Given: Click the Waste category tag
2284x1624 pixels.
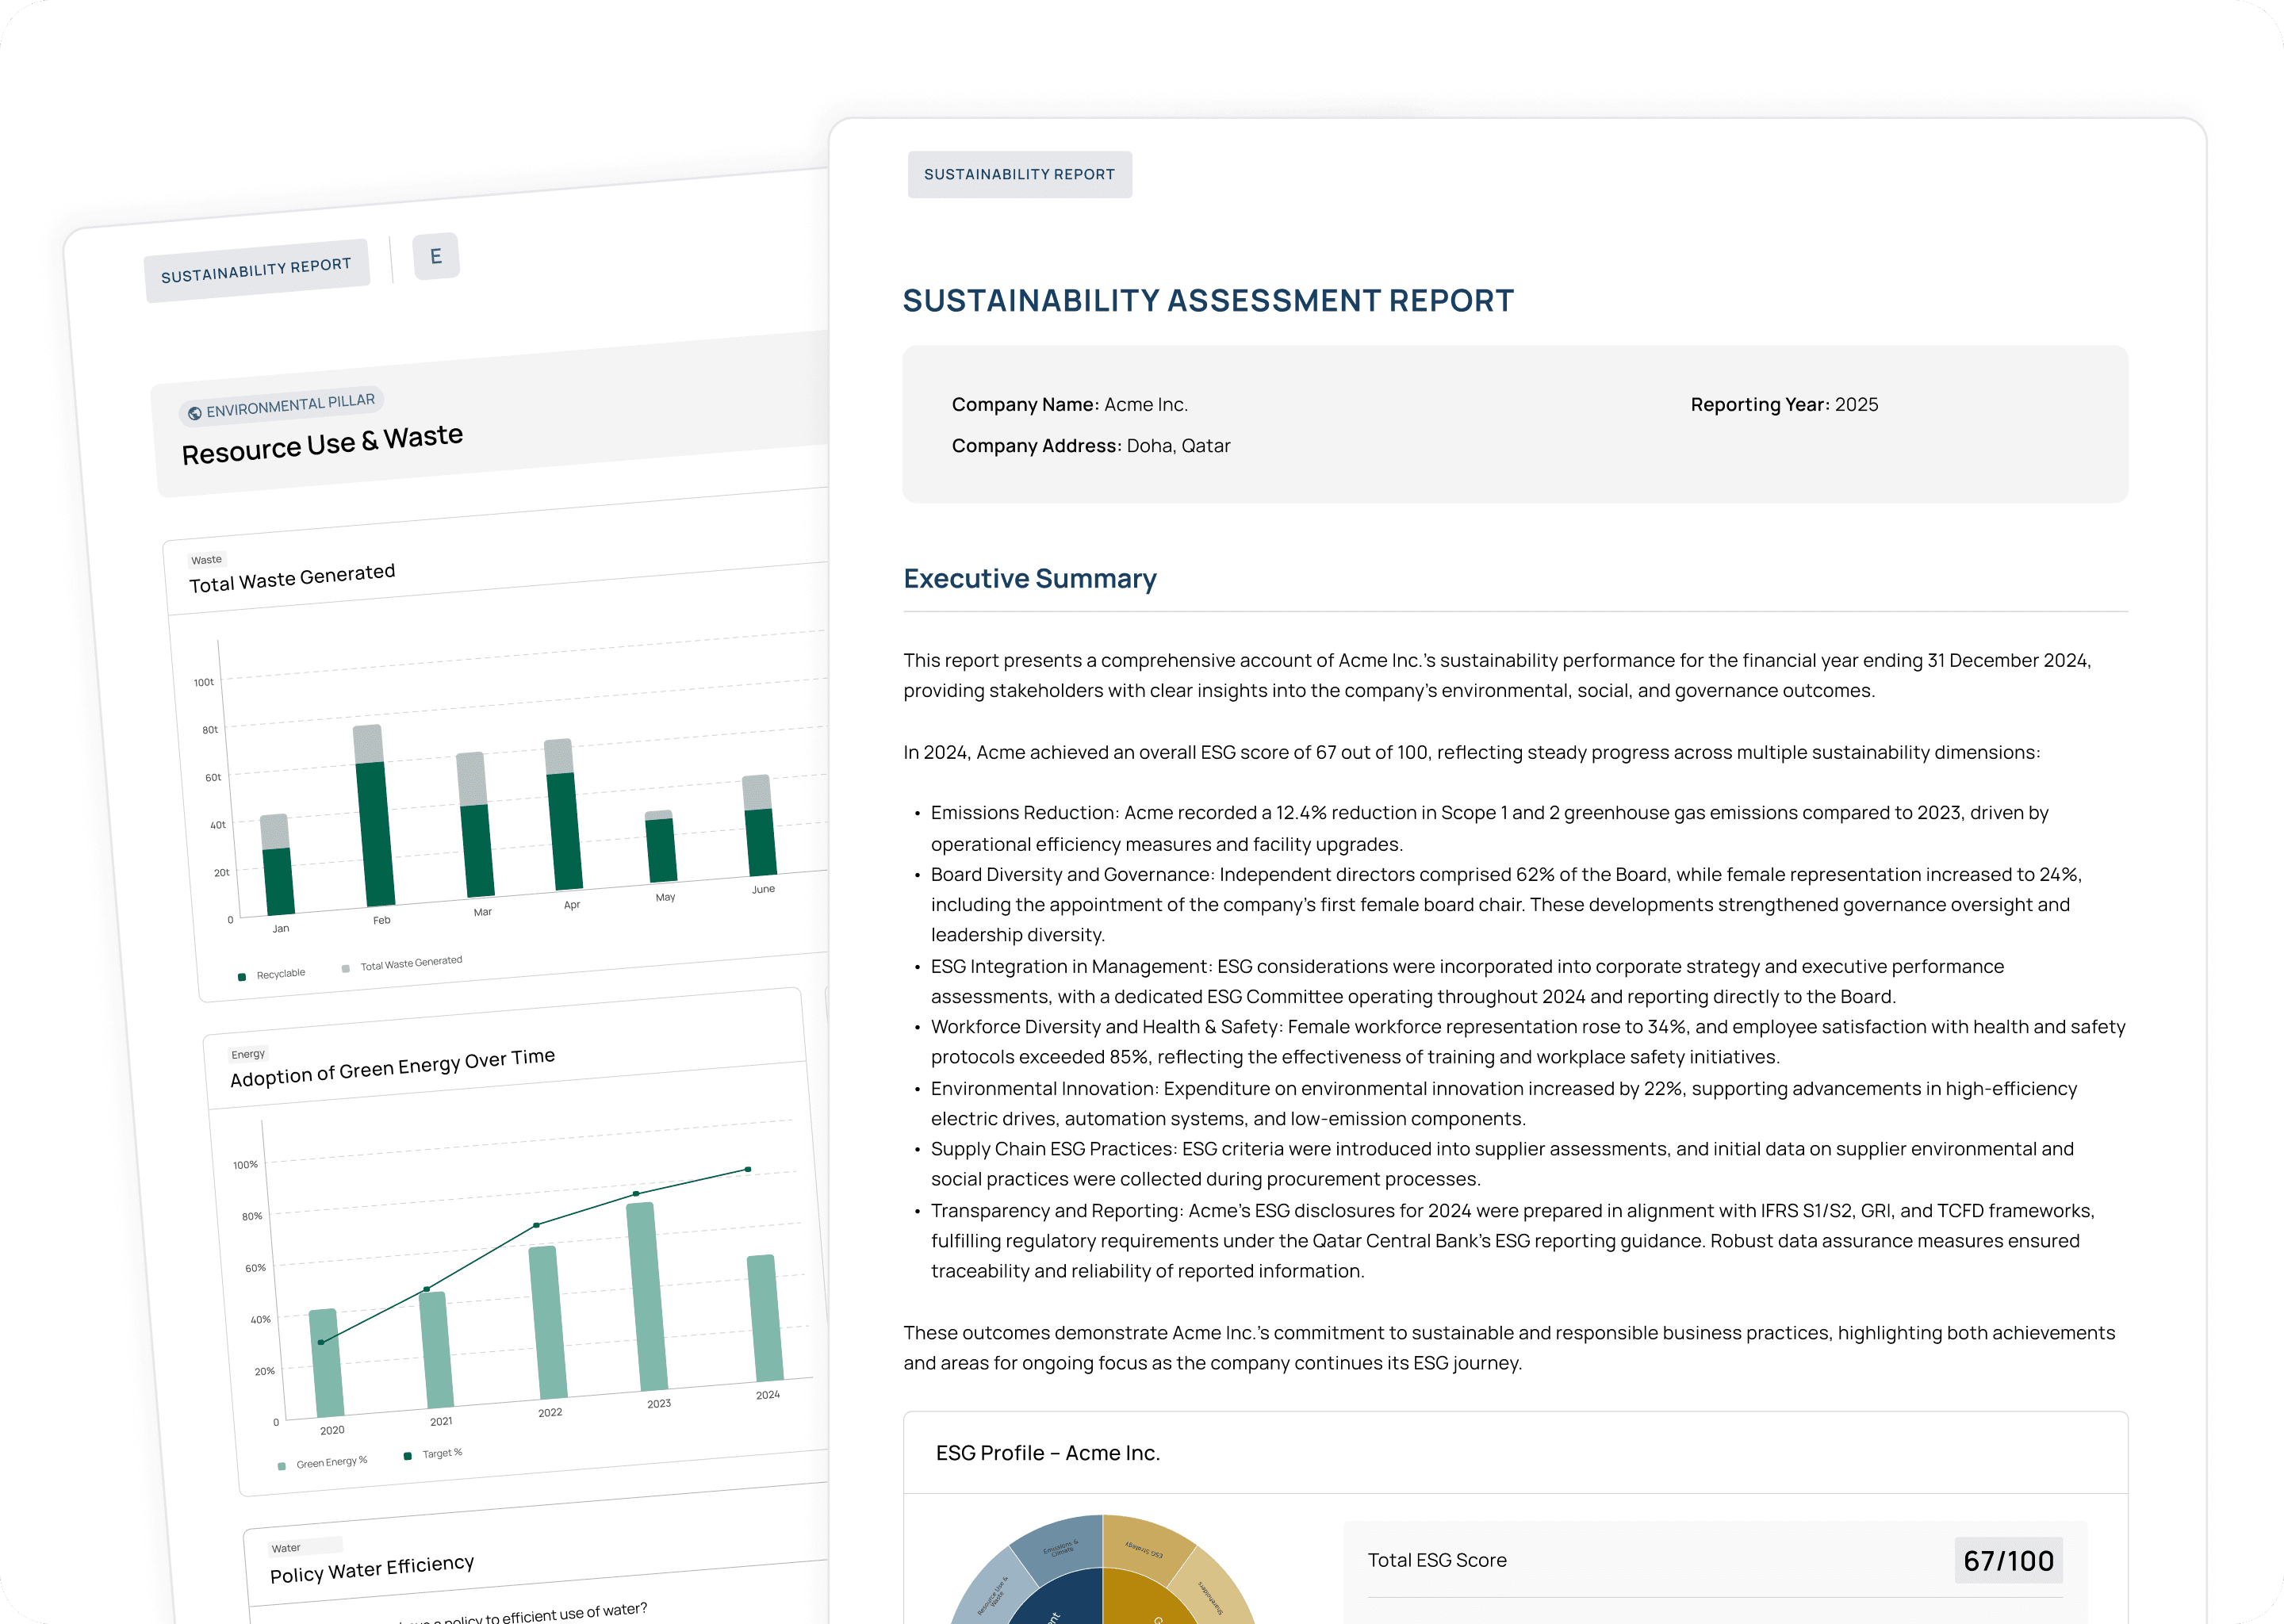Looking at the screenshot, I should click(207, 560).
